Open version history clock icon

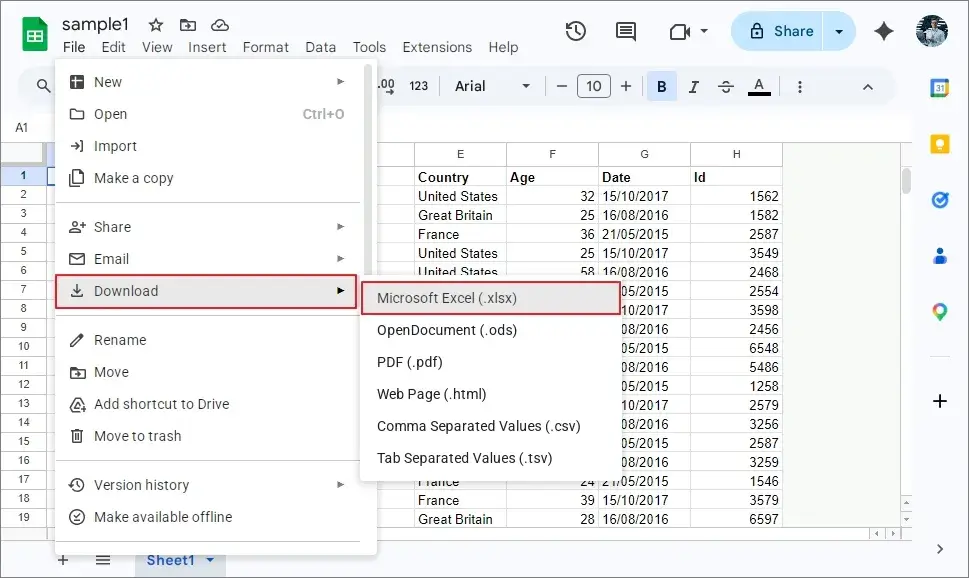(575, 31)
